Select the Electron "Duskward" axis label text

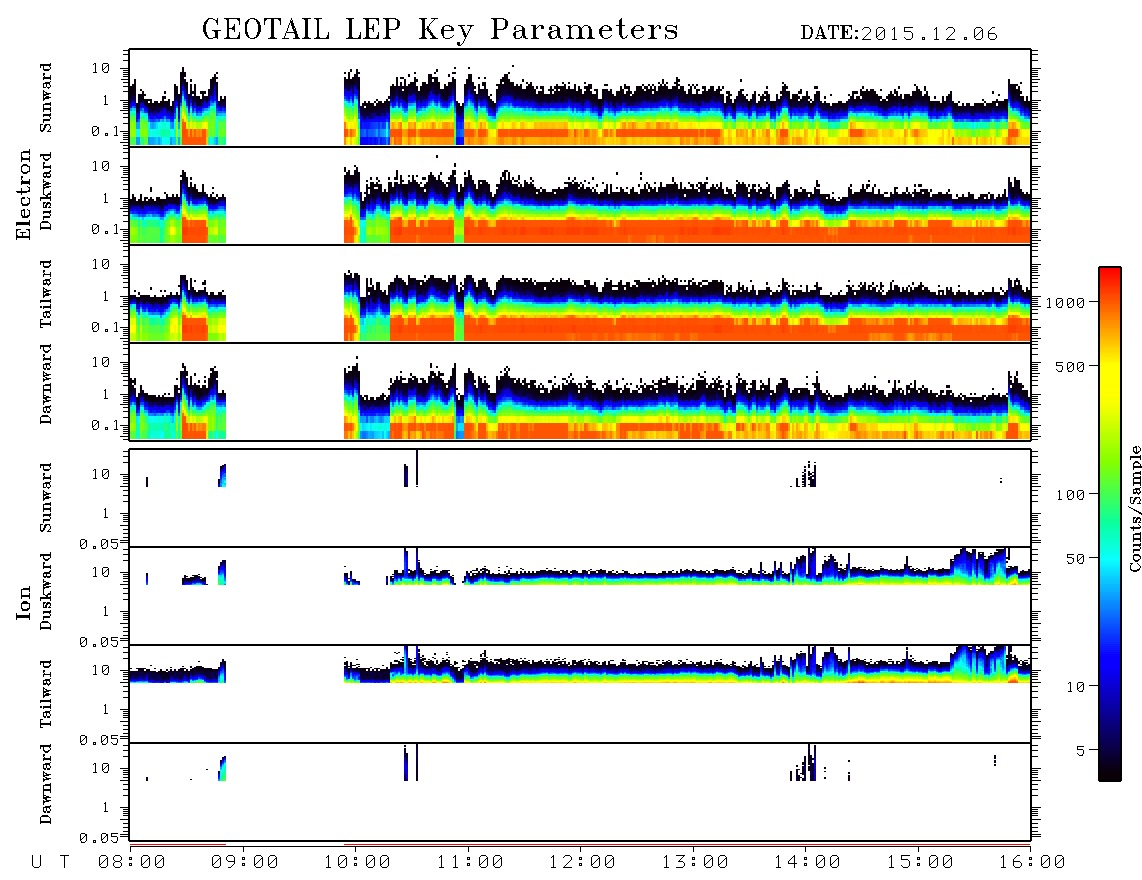pyautogui.click(x=46, y=191)
